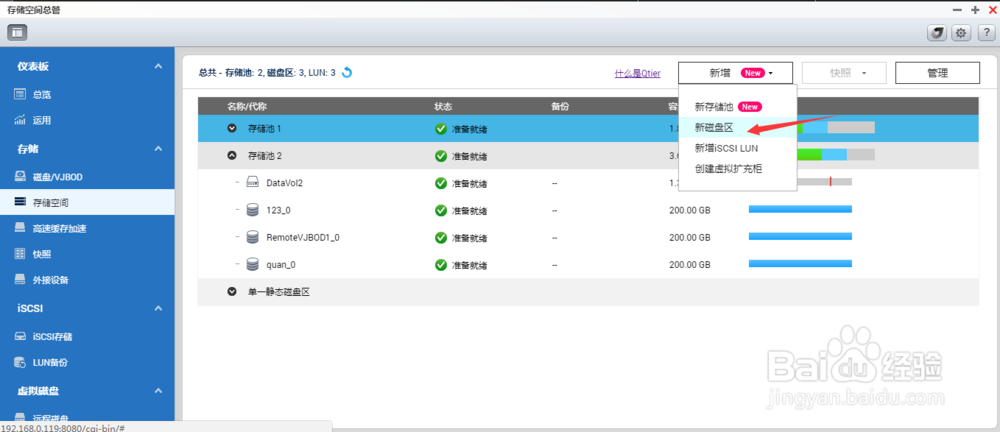Click green status check of quan_0
This screenshot has height=432, width=1000.
pos(440,264)
